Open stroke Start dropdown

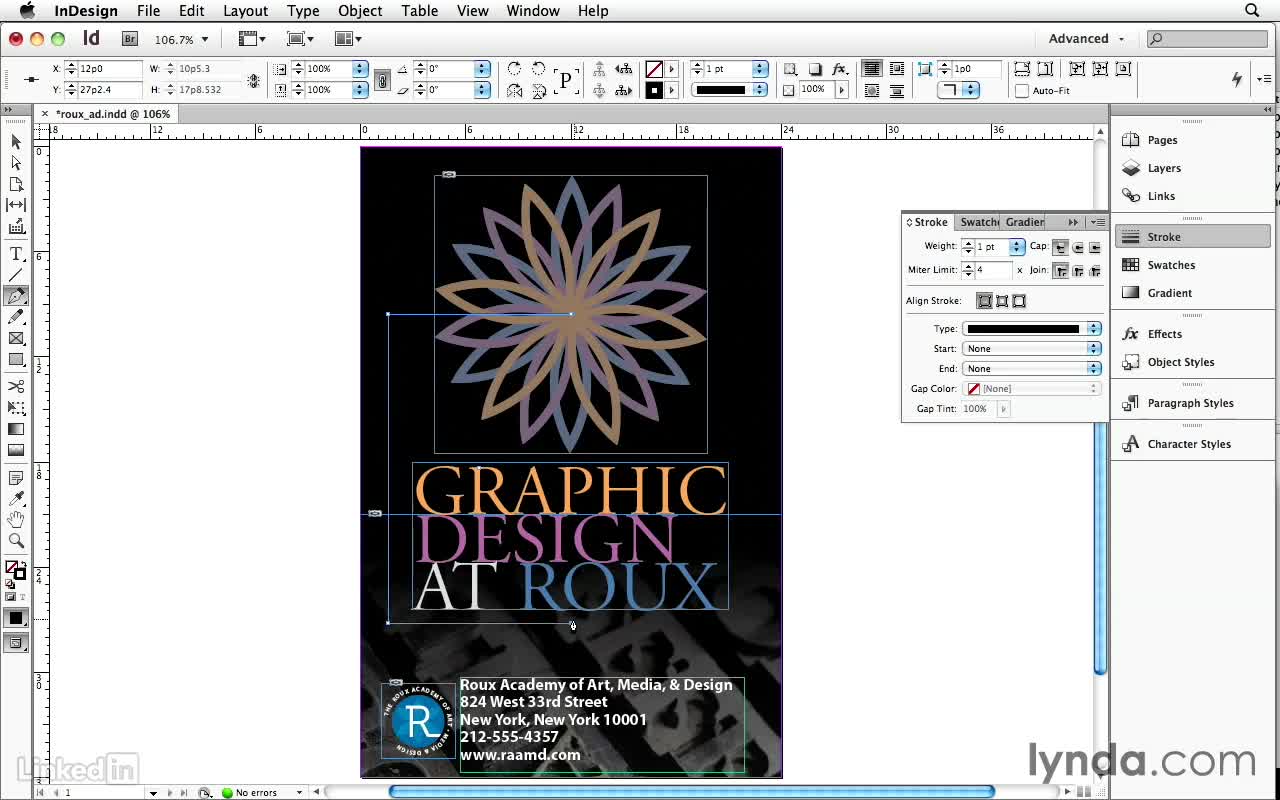click(x=1031, y=349)
